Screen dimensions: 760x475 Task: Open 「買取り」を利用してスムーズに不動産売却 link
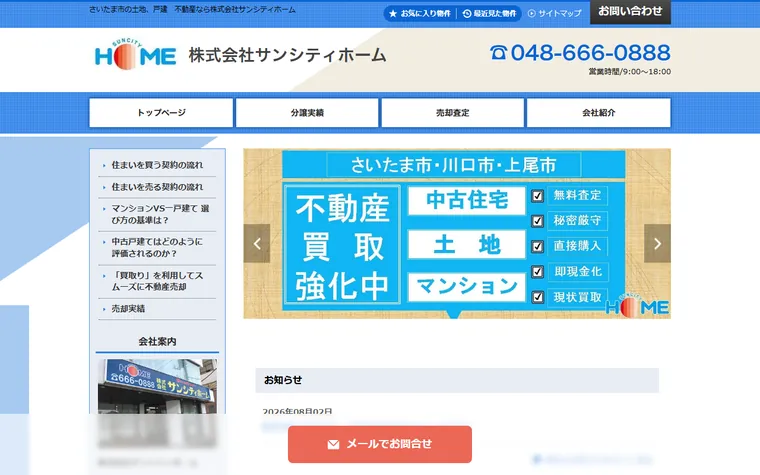(x=157, y=281)
